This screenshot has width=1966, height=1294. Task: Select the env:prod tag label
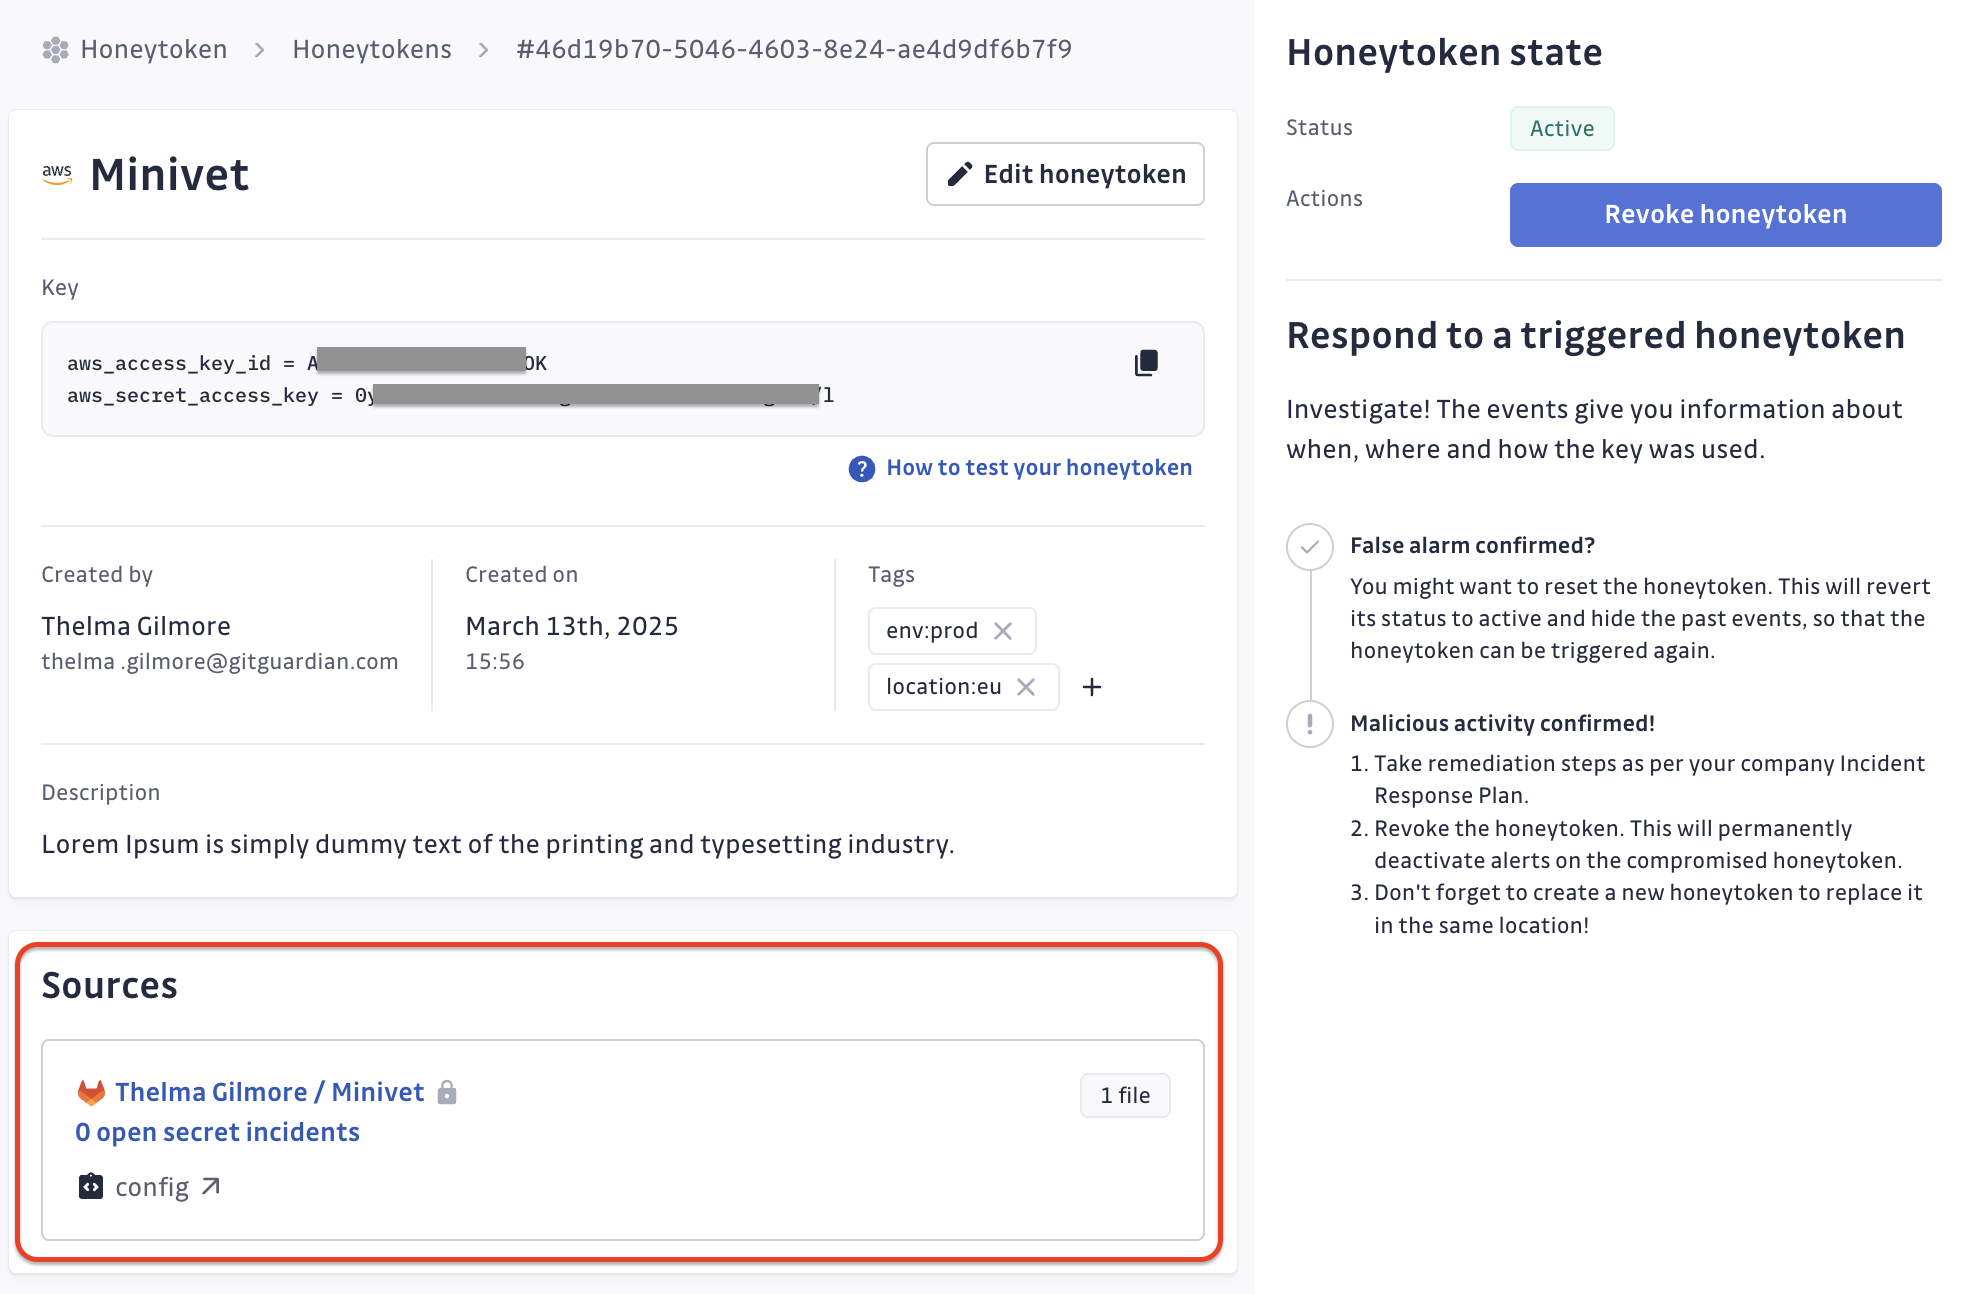932,631
